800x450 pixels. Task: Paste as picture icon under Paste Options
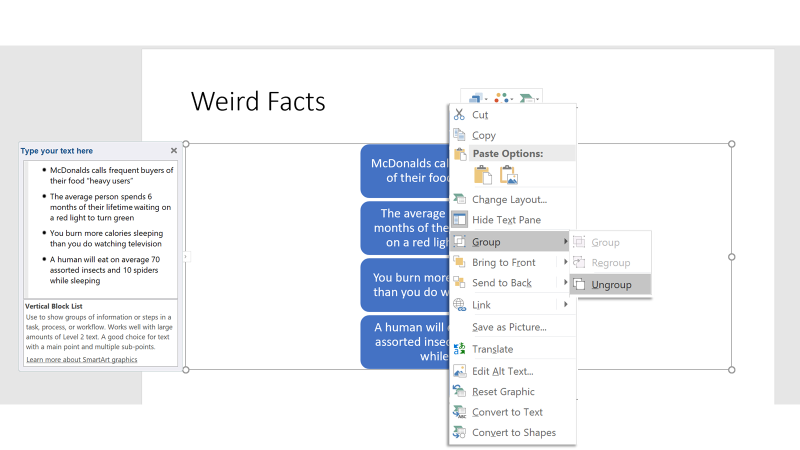coord(509,175)
